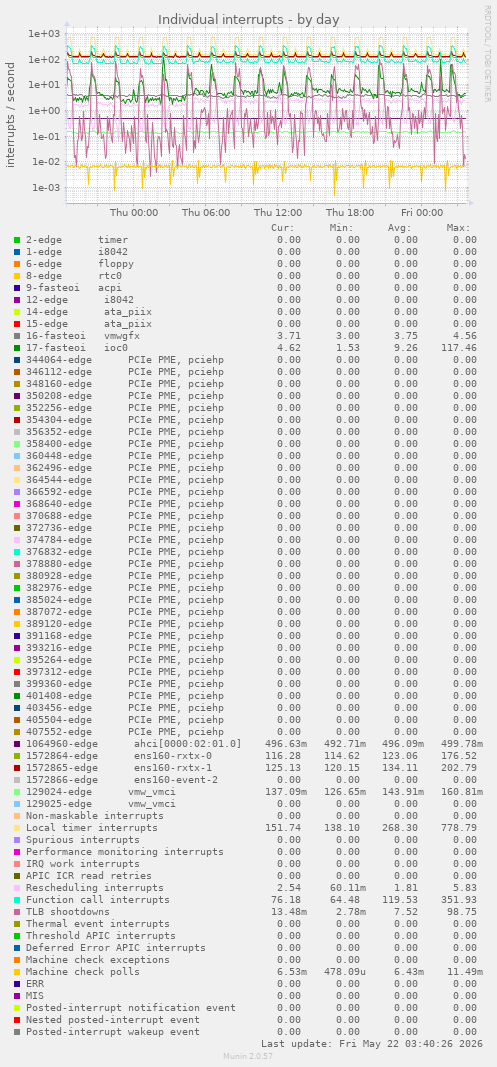Click the Machine check polls legend swatch
Viewport: 497px width, 1067px height.
coord(17,972)
